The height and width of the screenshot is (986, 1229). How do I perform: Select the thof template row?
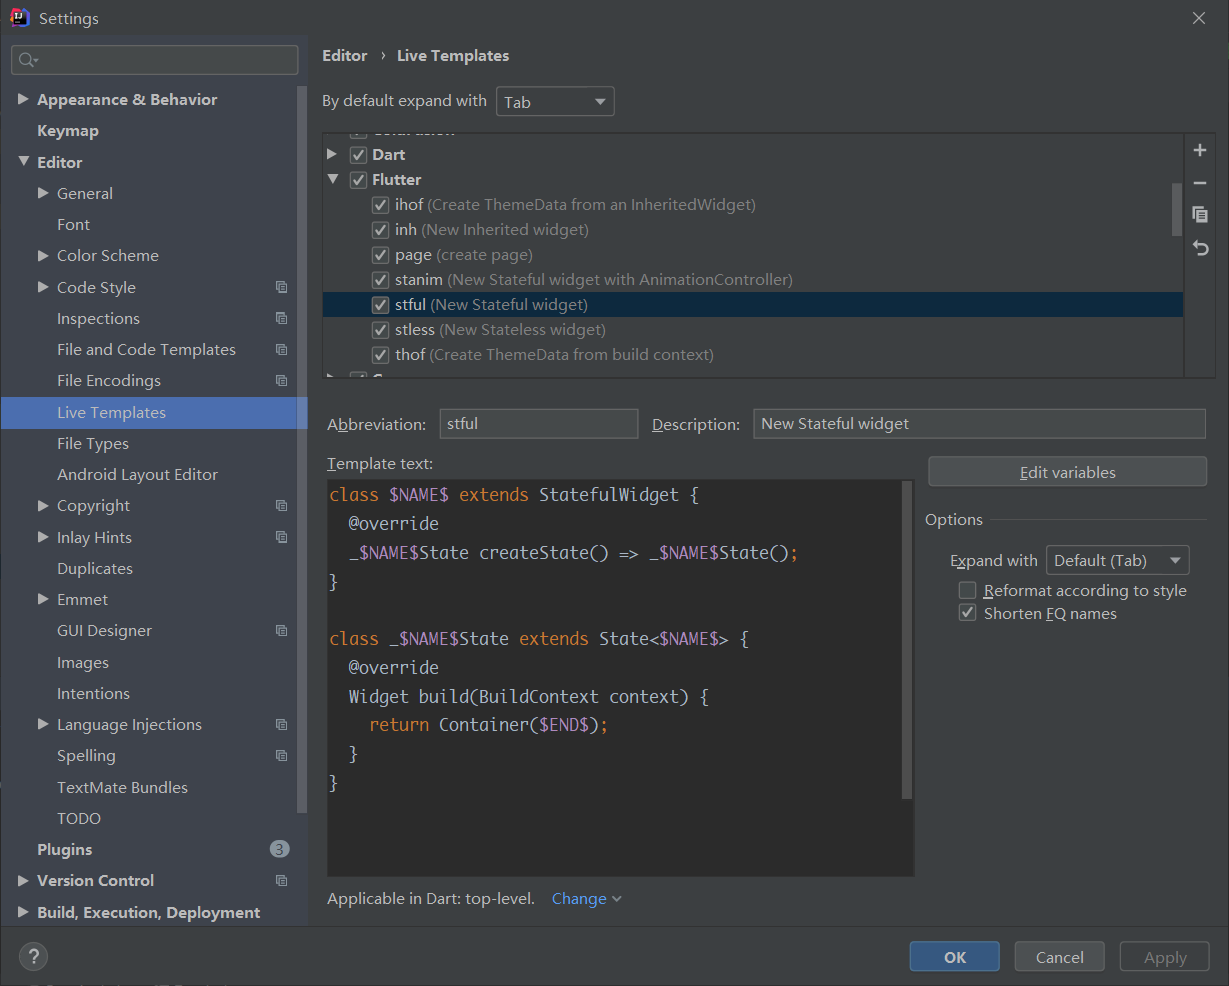tap(753, 354)
